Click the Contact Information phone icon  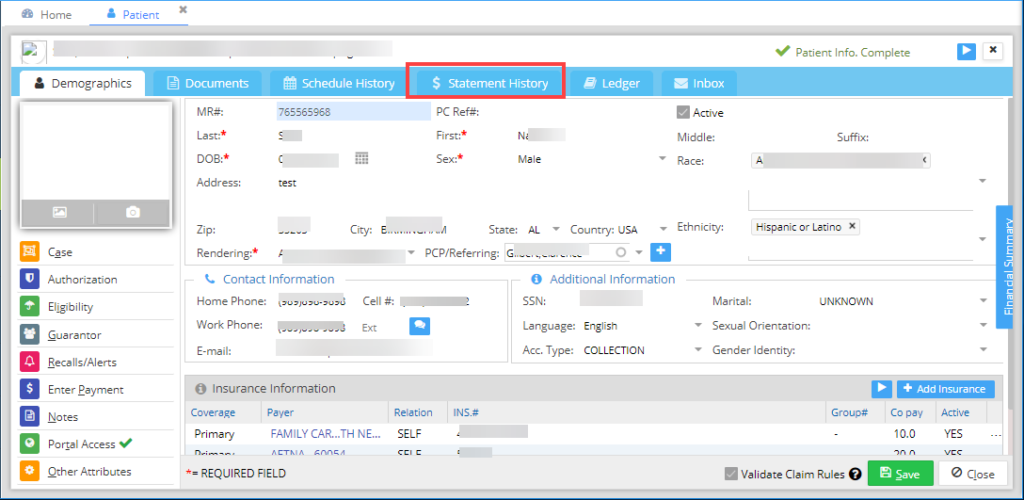[210, 279]
